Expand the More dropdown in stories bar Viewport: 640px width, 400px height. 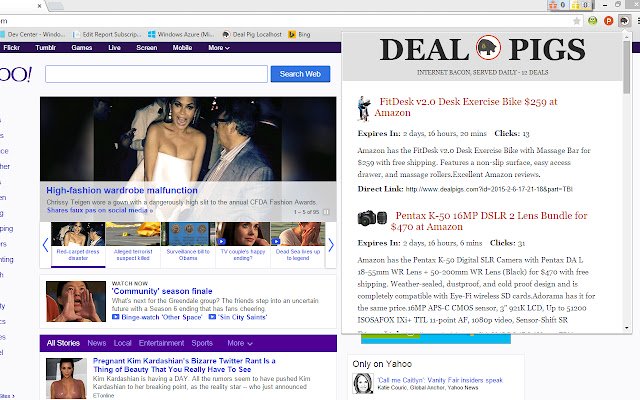(240, 343)
